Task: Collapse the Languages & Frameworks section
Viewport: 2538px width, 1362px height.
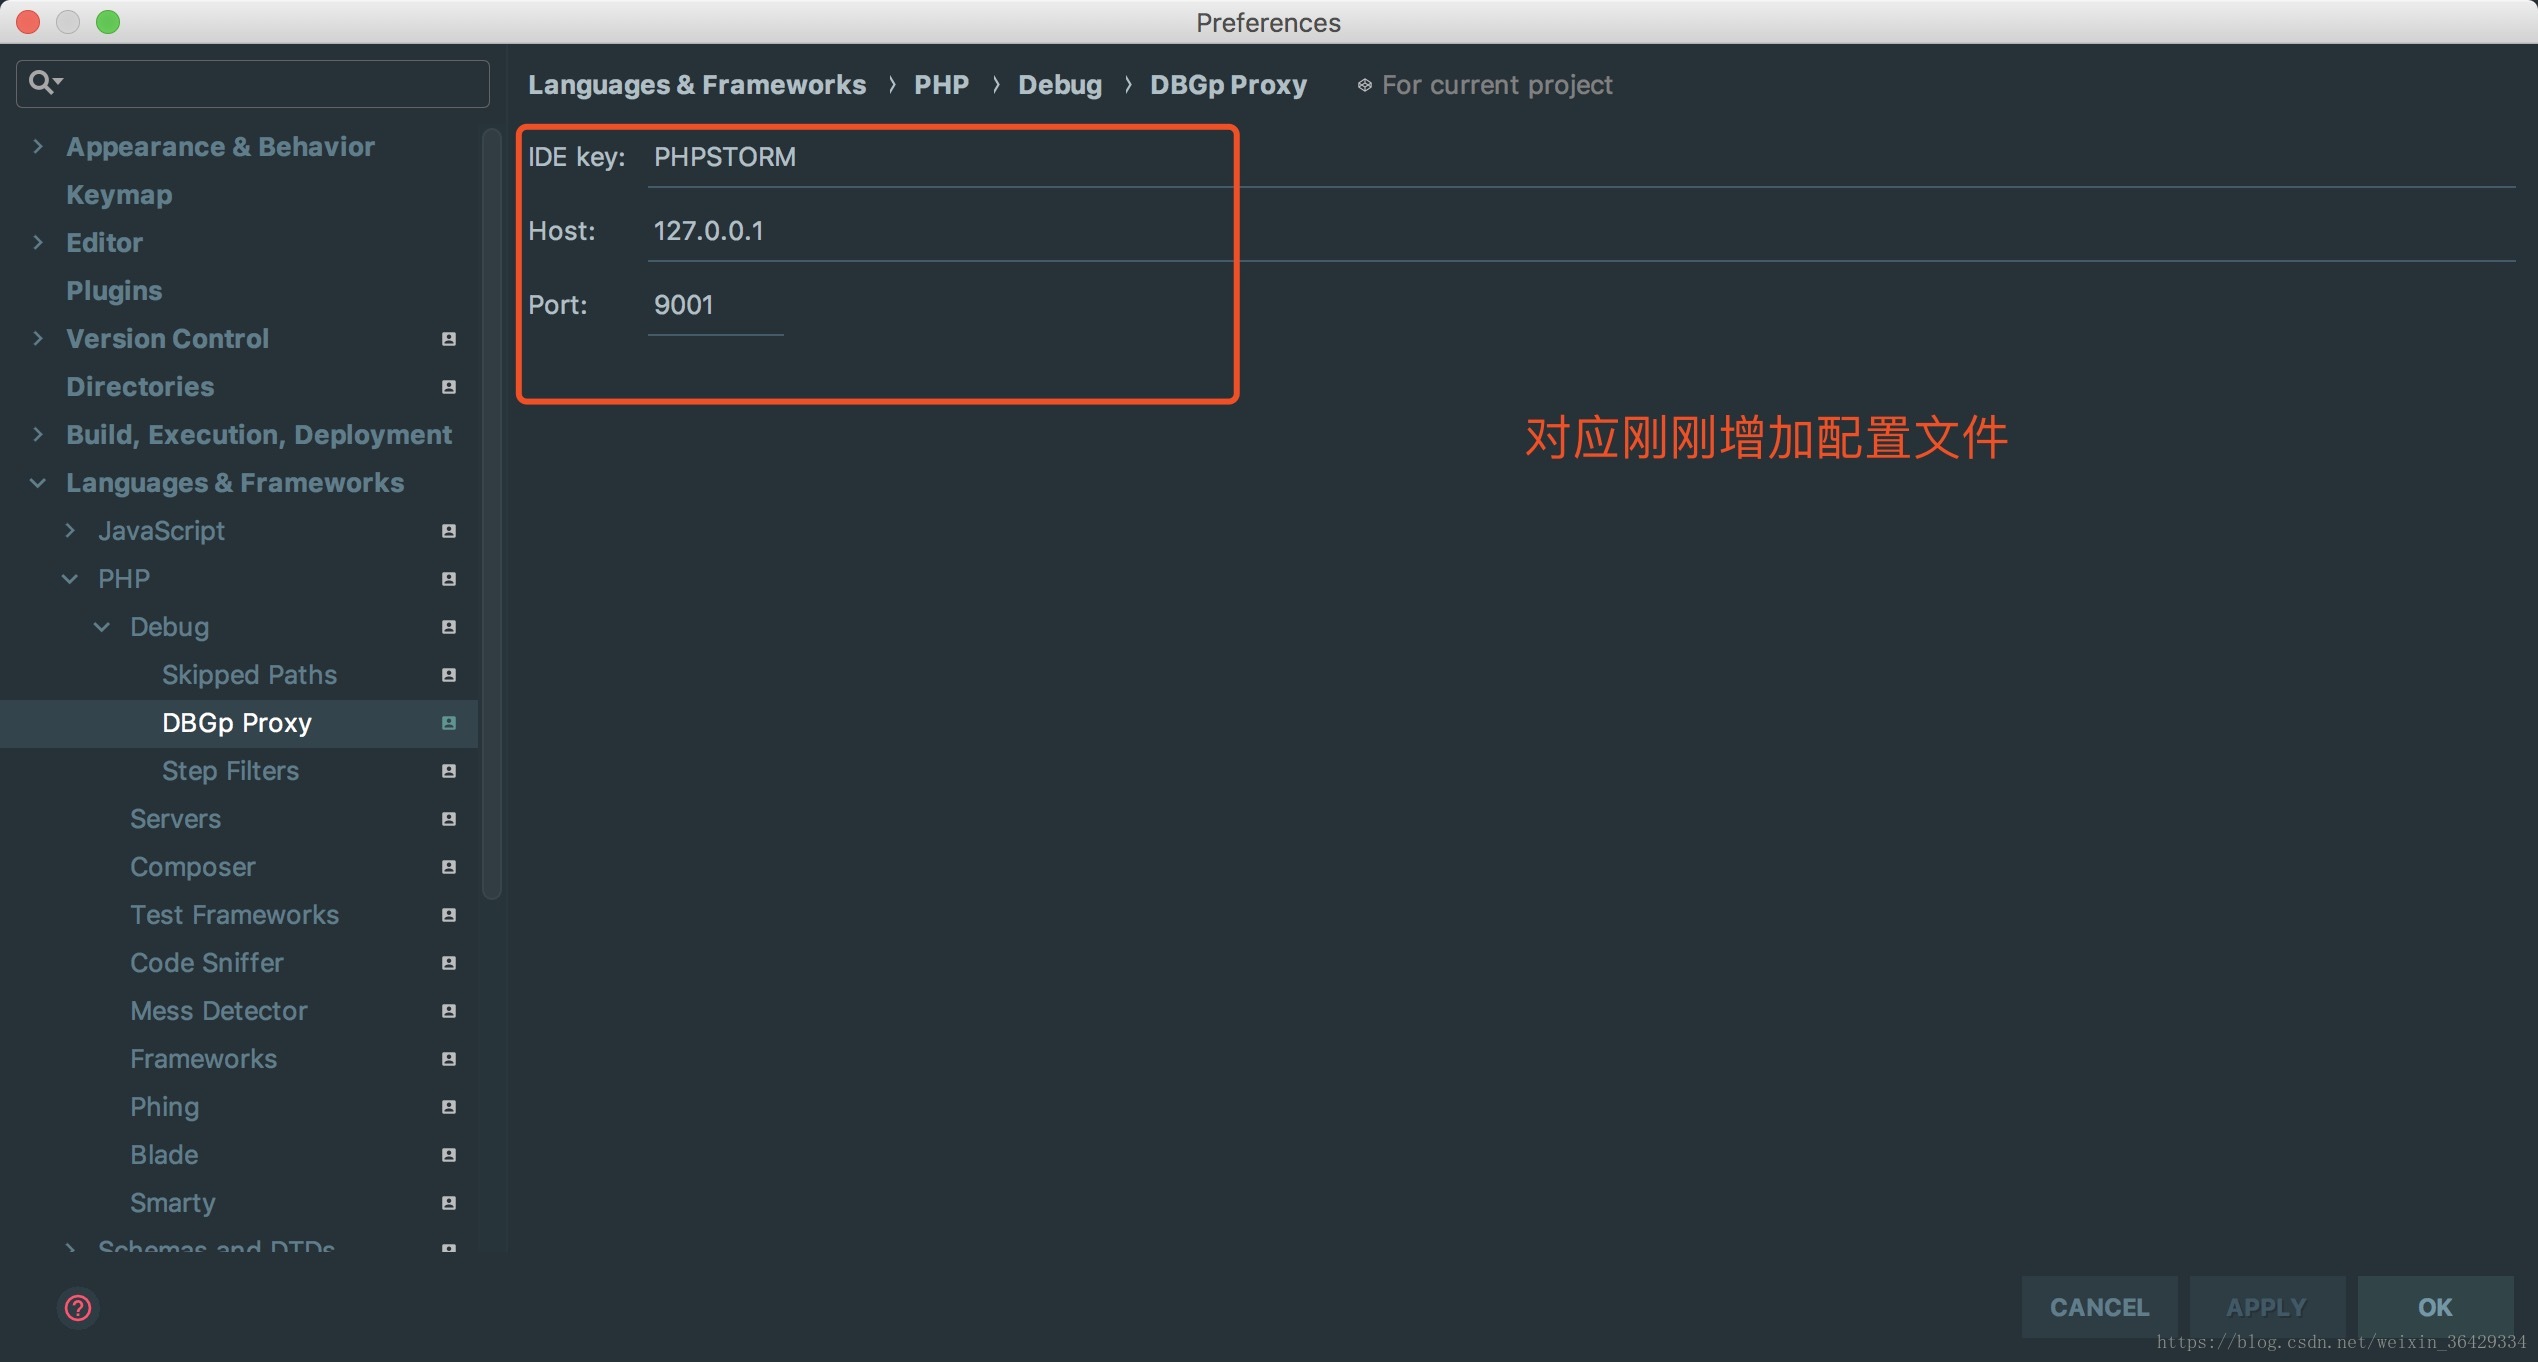Action: click(38, 483)
